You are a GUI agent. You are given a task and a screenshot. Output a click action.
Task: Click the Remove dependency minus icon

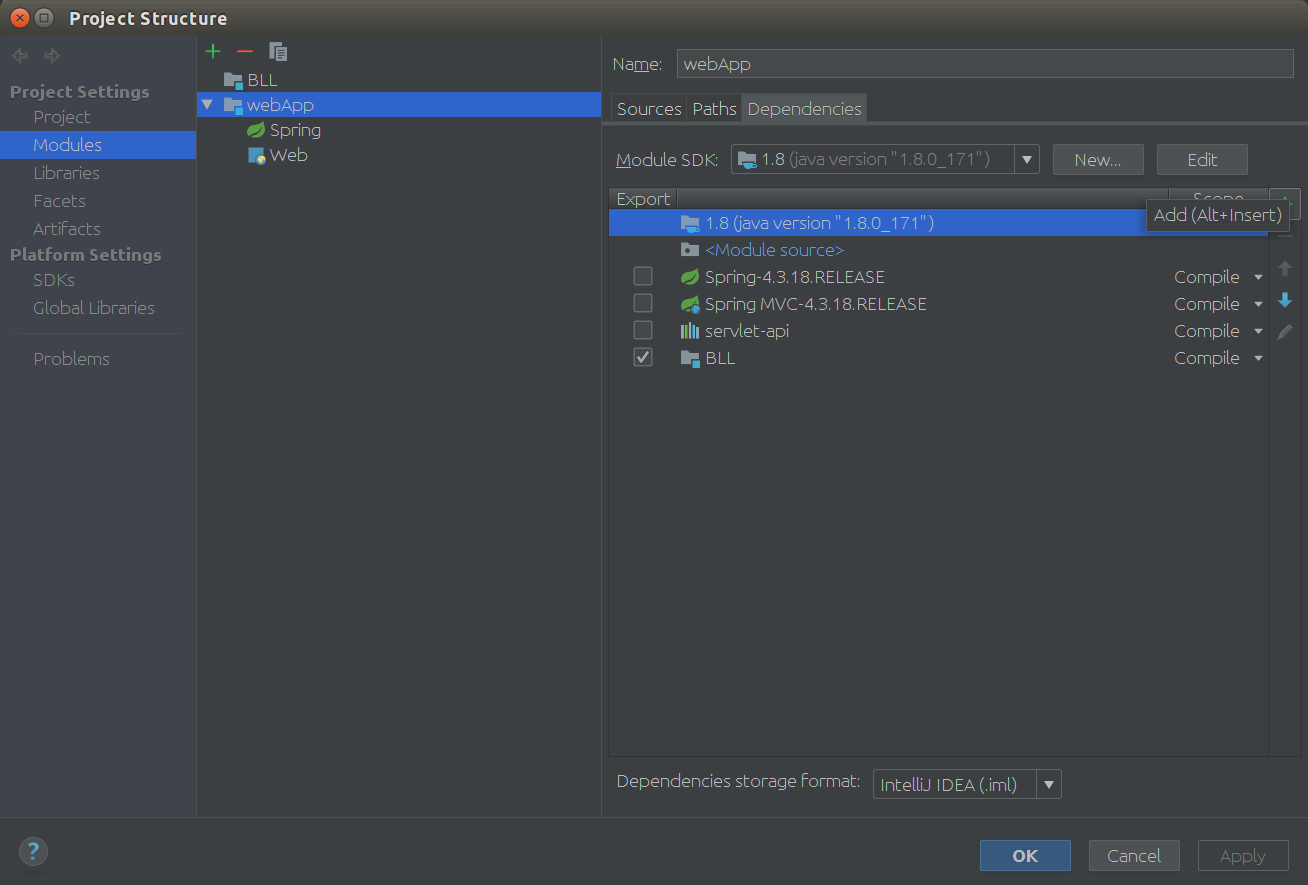click(x=1286, y=236)
